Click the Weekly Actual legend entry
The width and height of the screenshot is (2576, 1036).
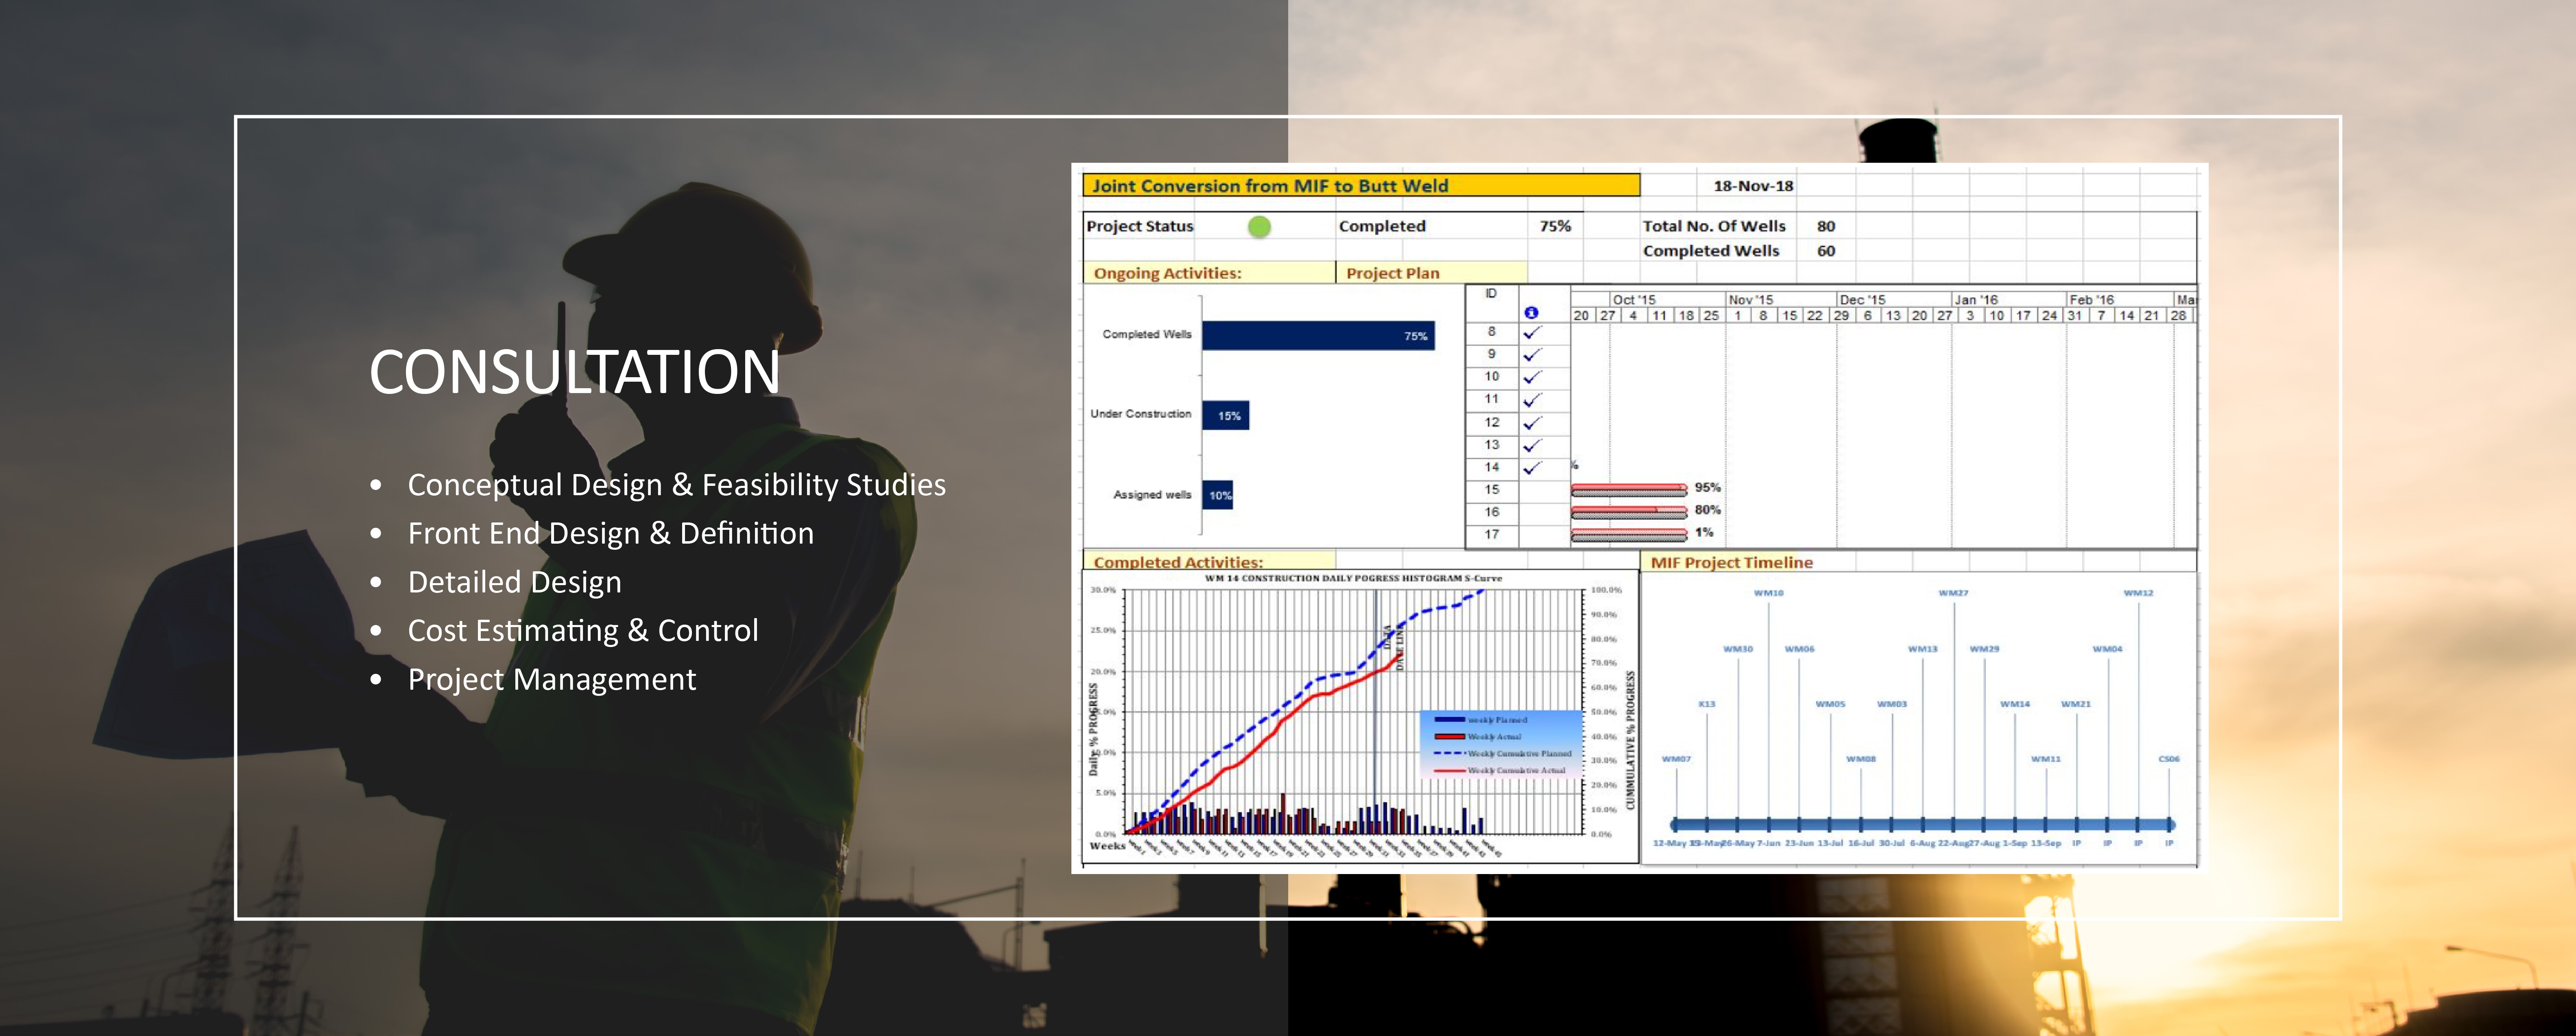pyautogui.click(x=1478, y=737)
